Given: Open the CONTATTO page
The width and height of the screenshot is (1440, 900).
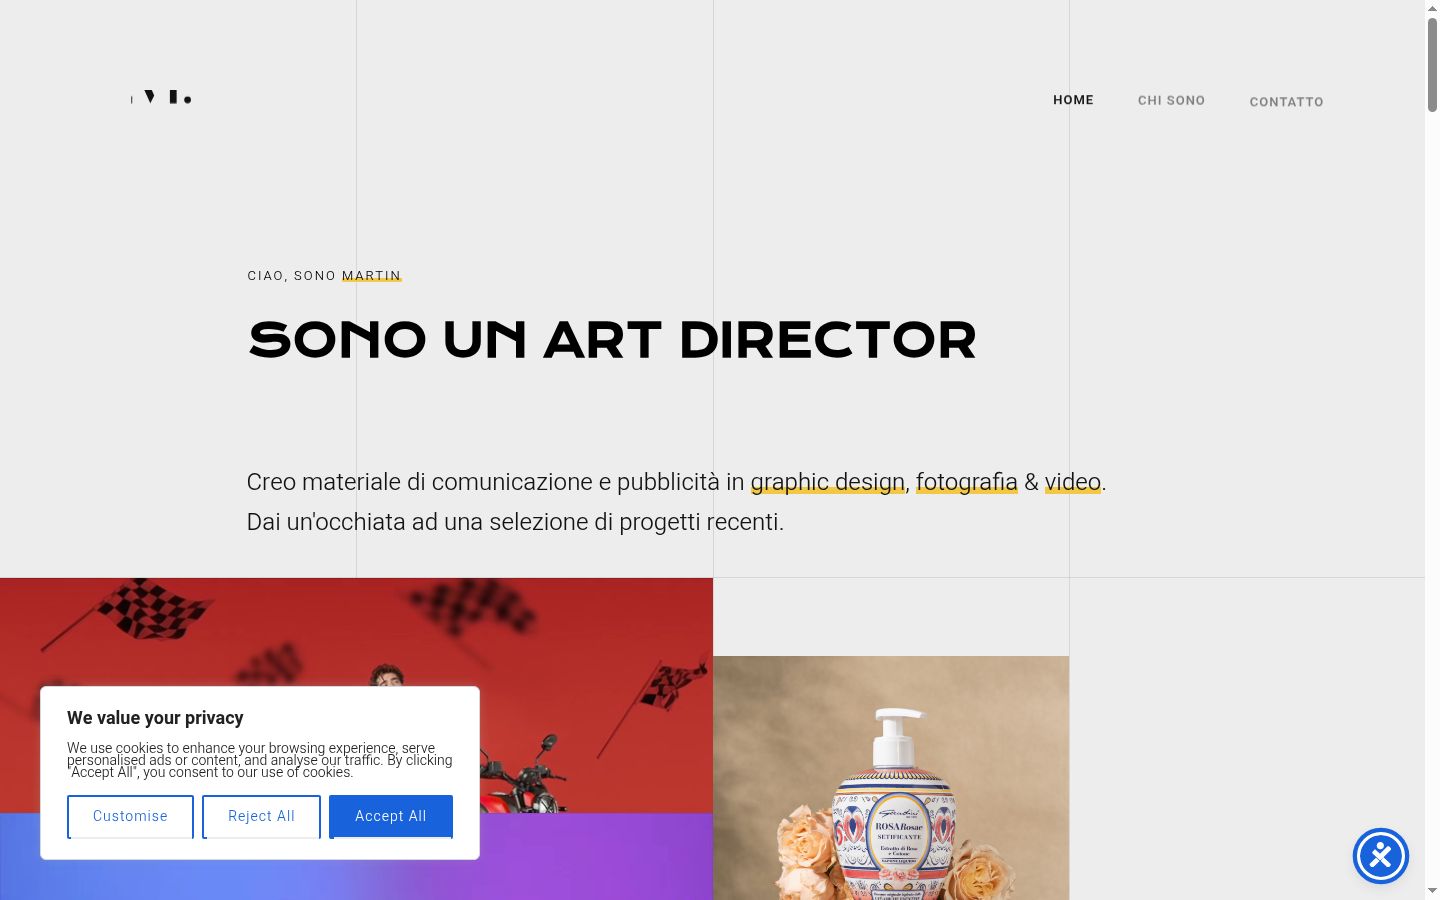Looking at the screenshot, I should click(1286, 102).
